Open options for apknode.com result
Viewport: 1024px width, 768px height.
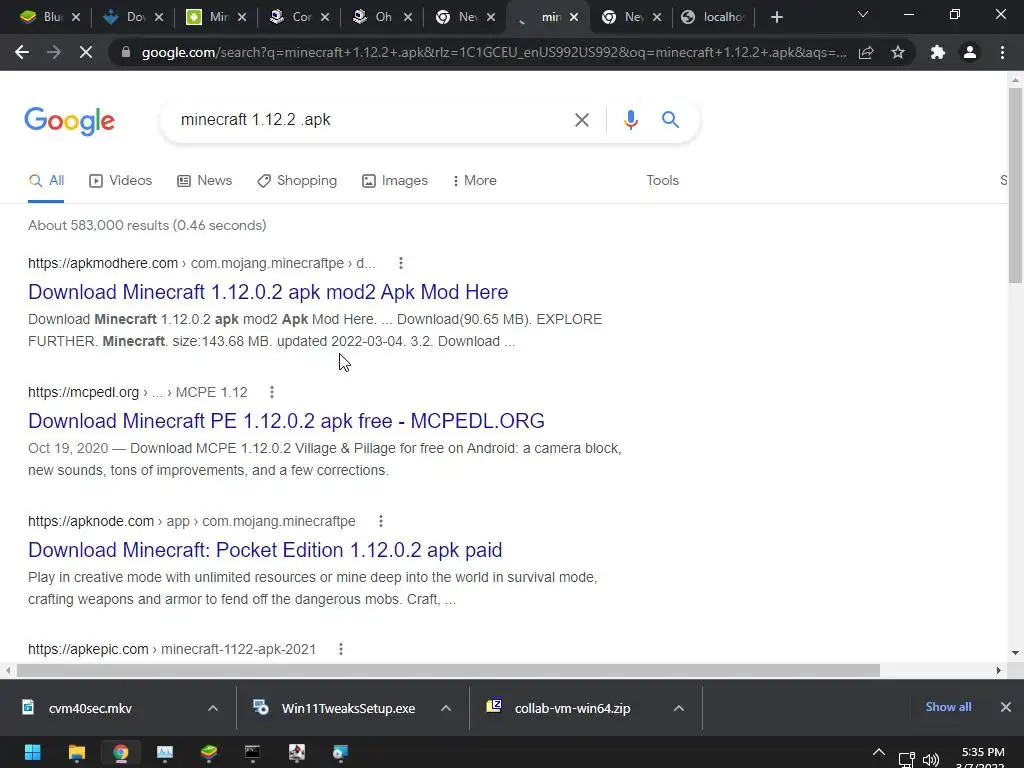(381, 521)
